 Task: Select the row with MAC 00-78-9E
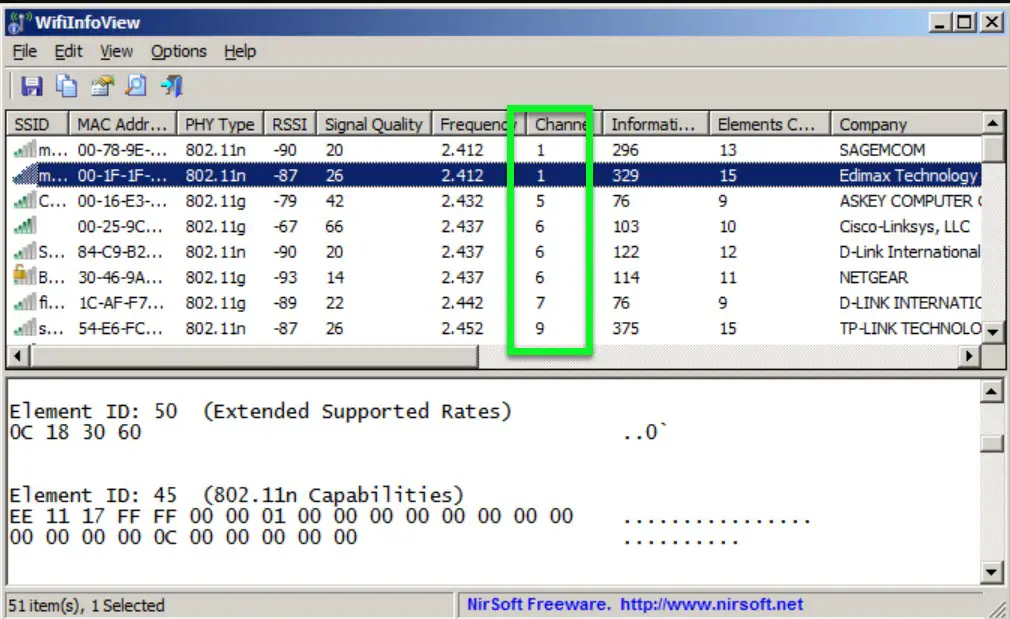click(494, 149)
